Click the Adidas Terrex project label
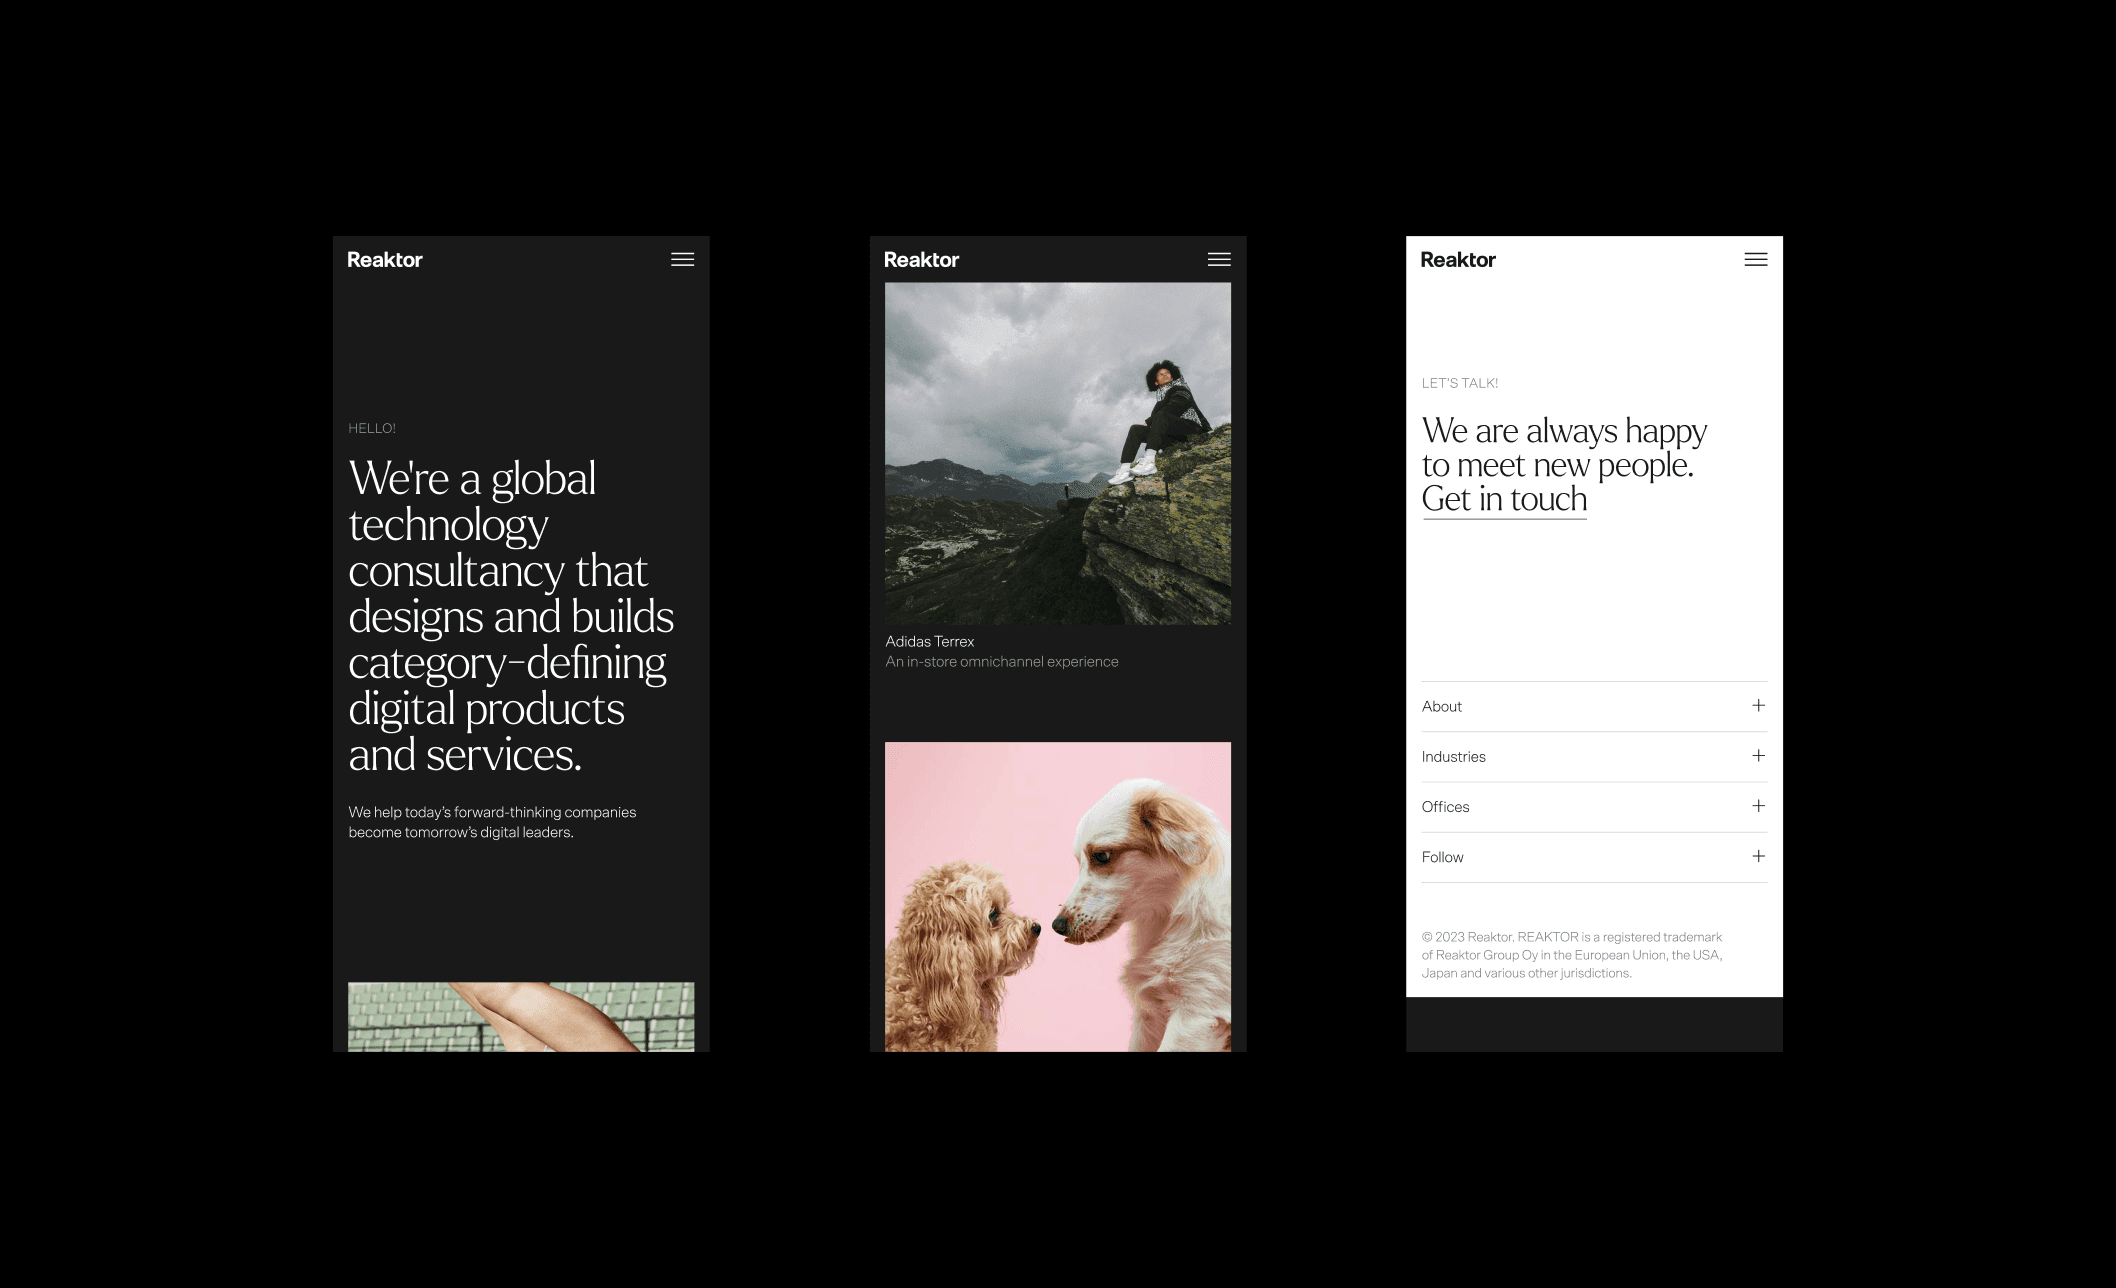The width and height of the screenshot is (2116, 1288). pyautogui.click(x=930, y=639)
